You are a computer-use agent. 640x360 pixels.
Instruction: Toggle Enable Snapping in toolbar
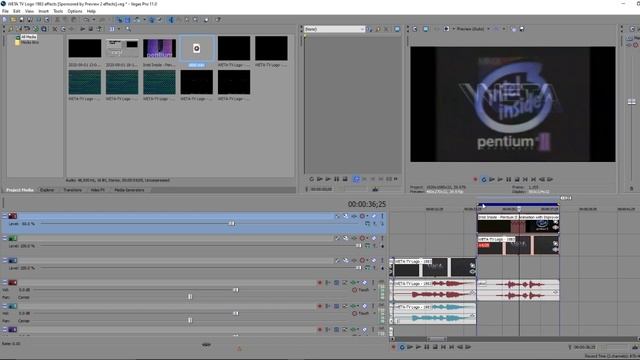click(x=119, y=20)
